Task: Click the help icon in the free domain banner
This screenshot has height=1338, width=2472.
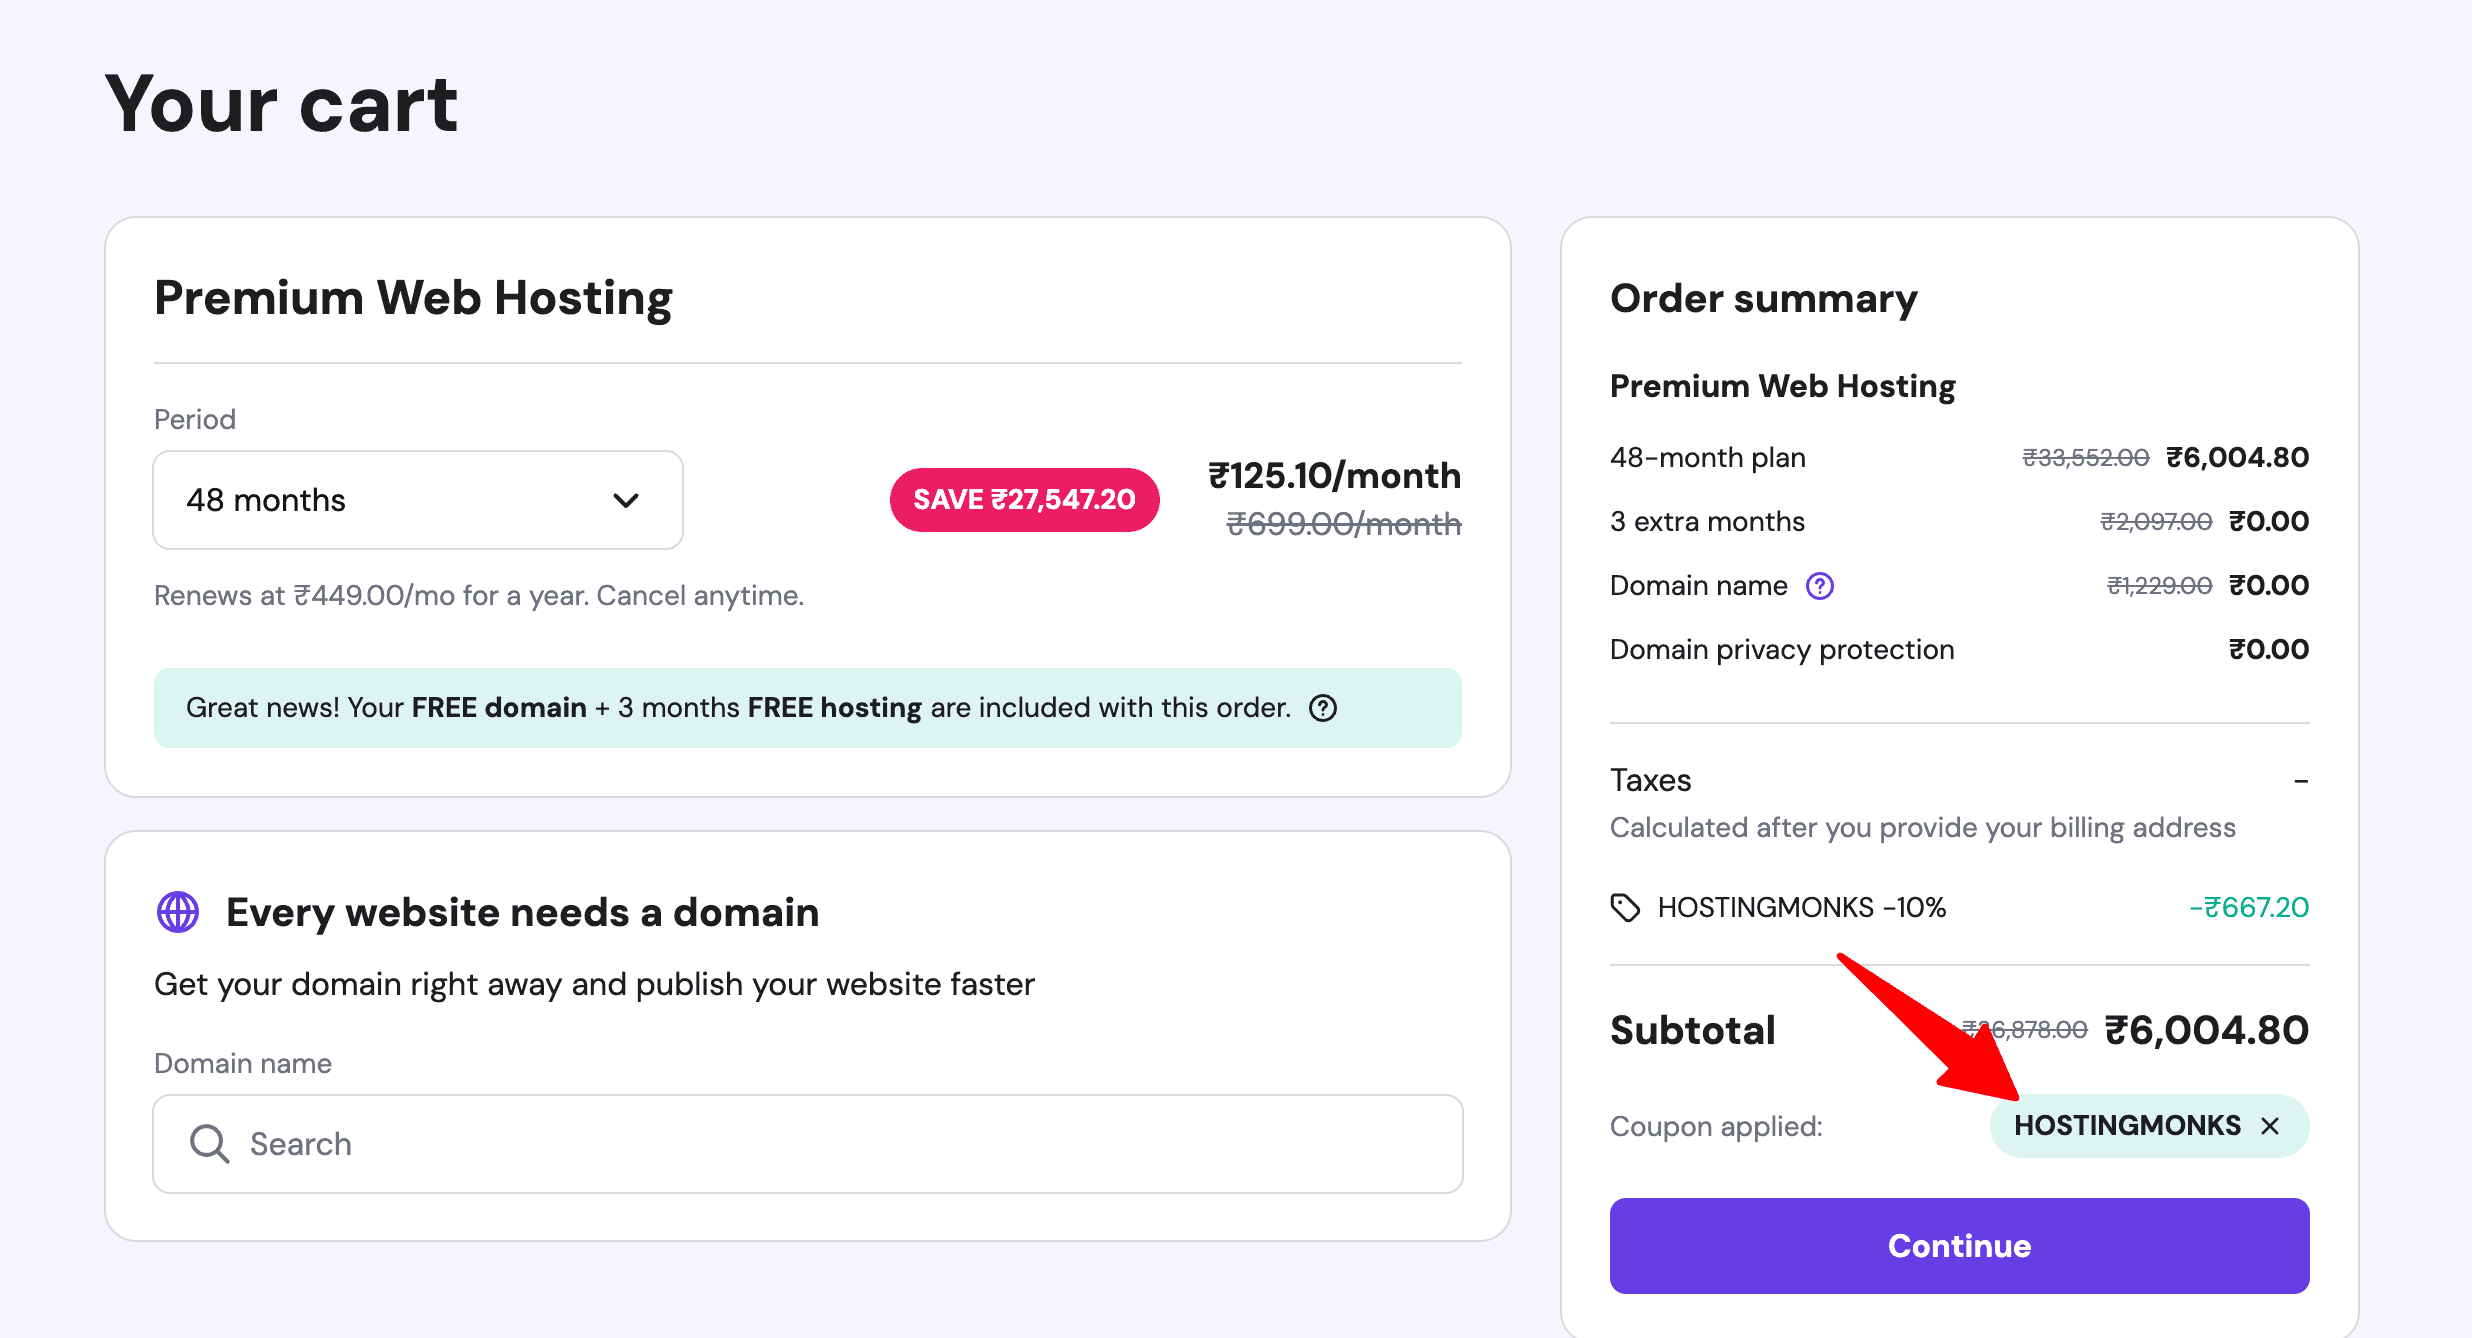Action: click(x=1323, y=708)
